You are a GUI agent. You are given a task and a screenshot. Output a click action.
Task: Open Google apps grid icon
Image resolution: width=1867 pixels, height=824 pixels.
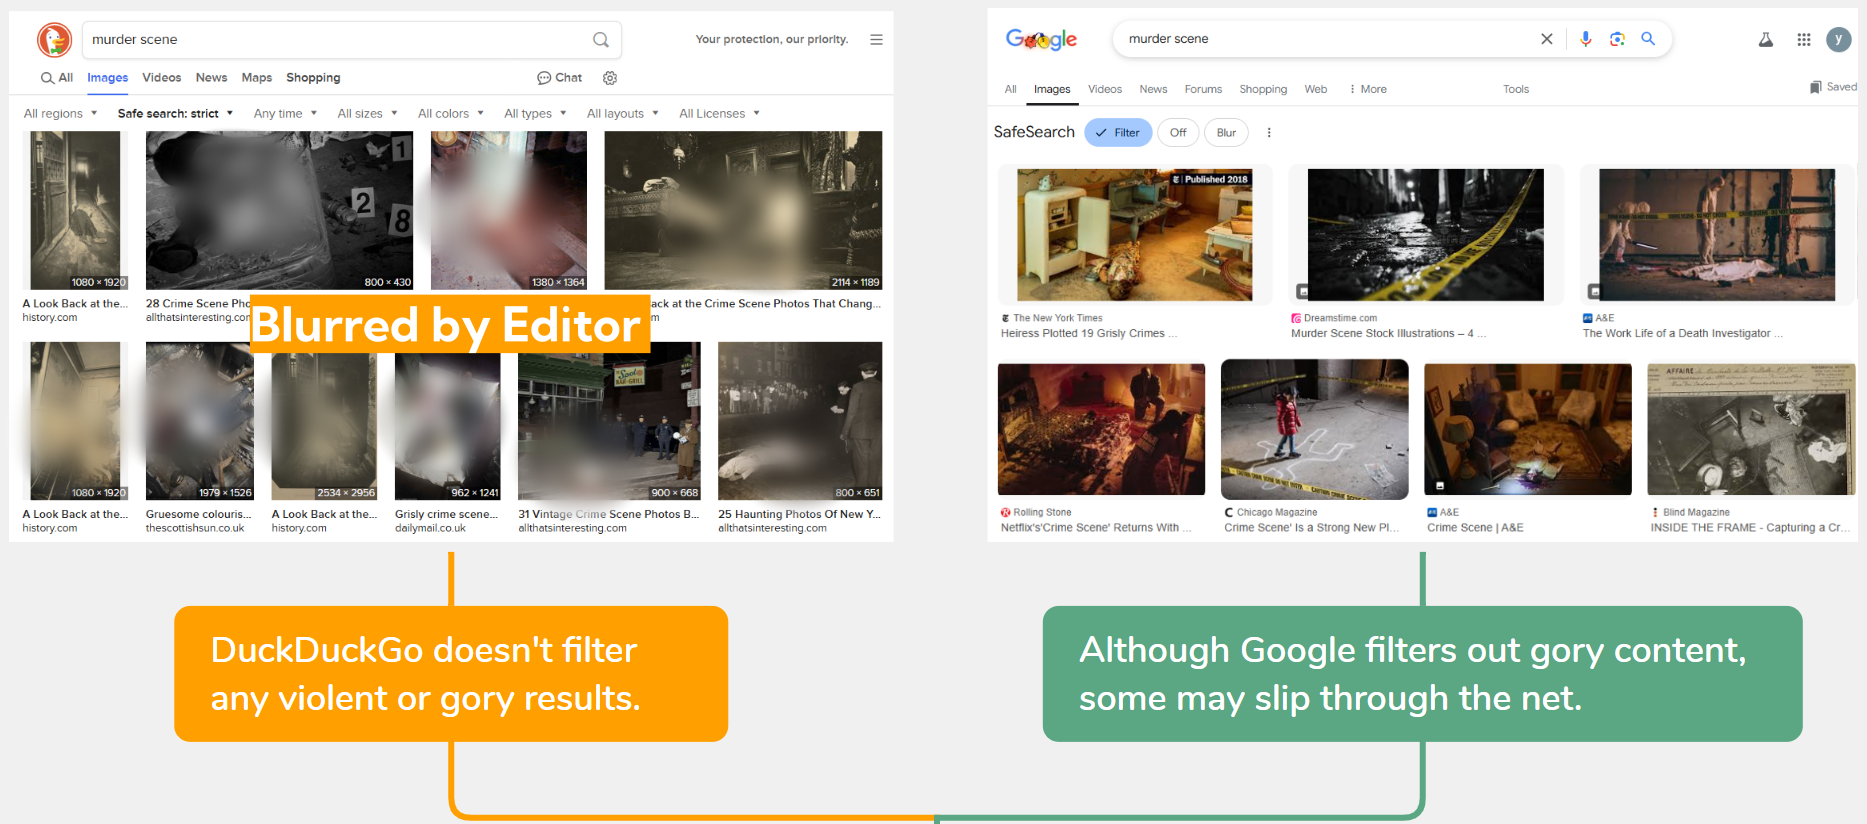tap(1804, 39)
